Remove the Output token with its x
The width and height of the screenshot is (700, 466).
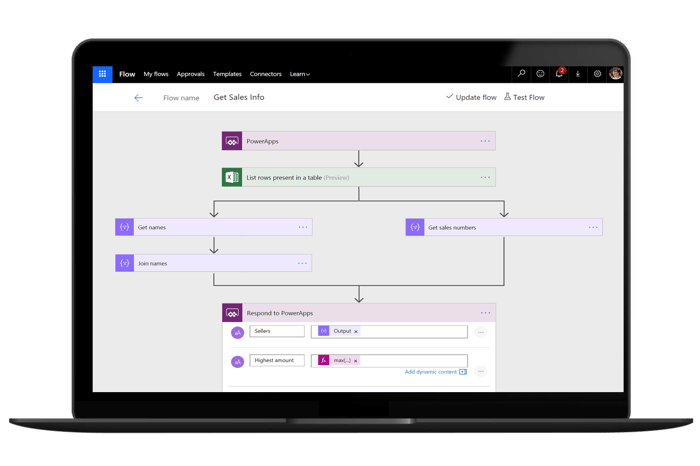(x=356, y=332)
